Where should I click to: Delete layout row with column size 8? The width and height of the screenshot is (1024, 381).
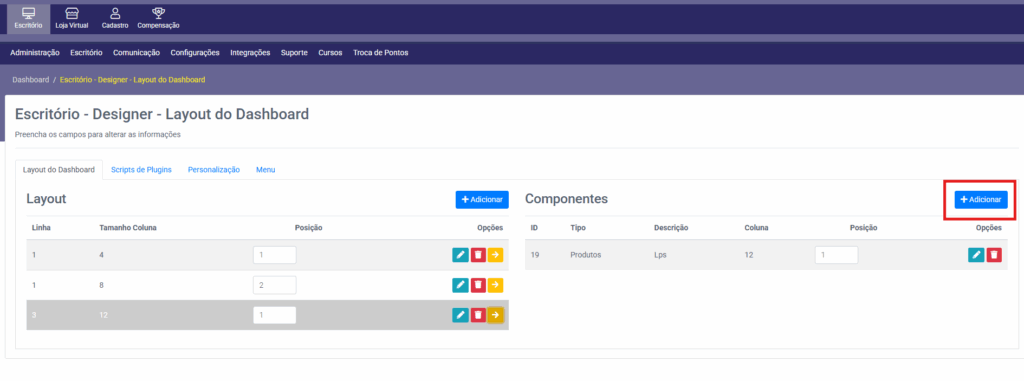478,285
